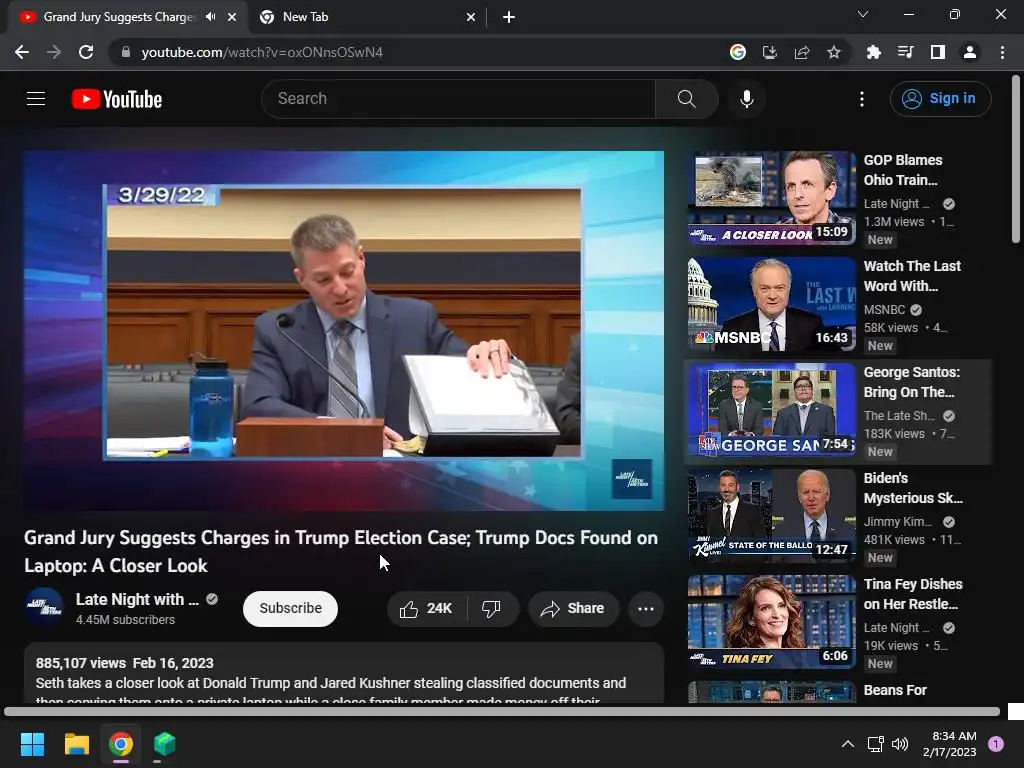Screen dimensions: 1024x768
Task: Open tab search dropdown chevron
Action: [863, 14]
